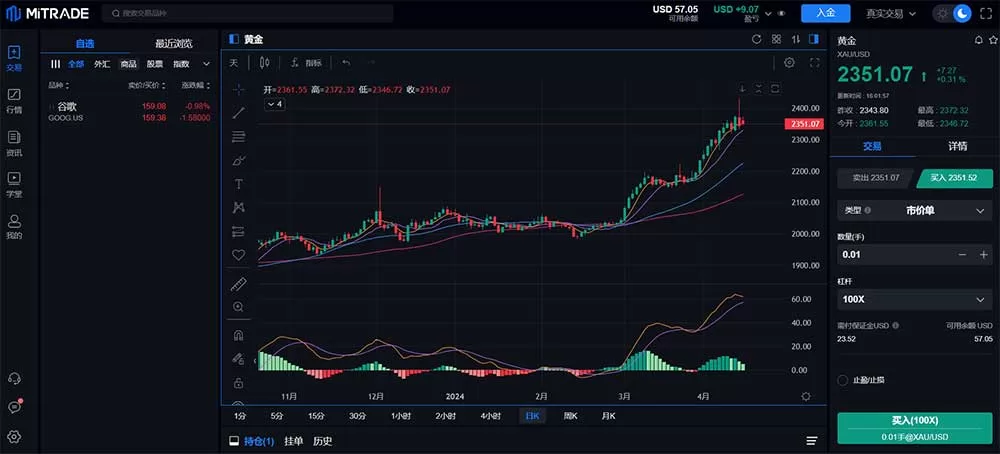Toggle magnet mode on chart toolbar

point(239,335)
